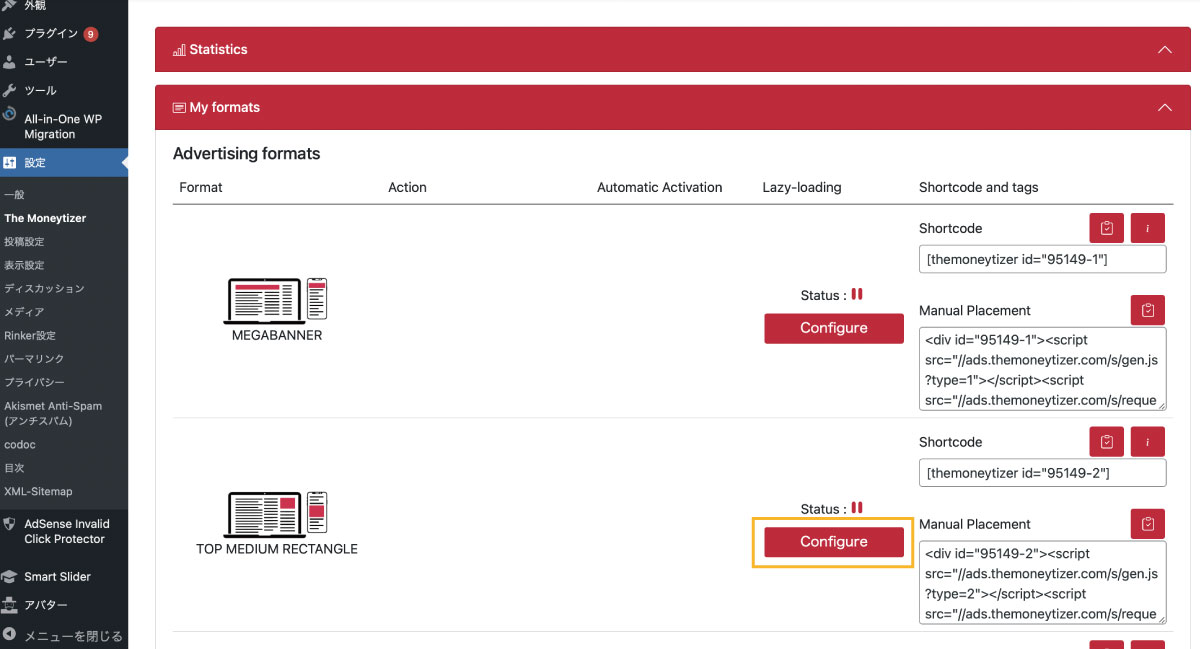
Task: Click the "Advertising formats" heading
Action: (247, 154)
